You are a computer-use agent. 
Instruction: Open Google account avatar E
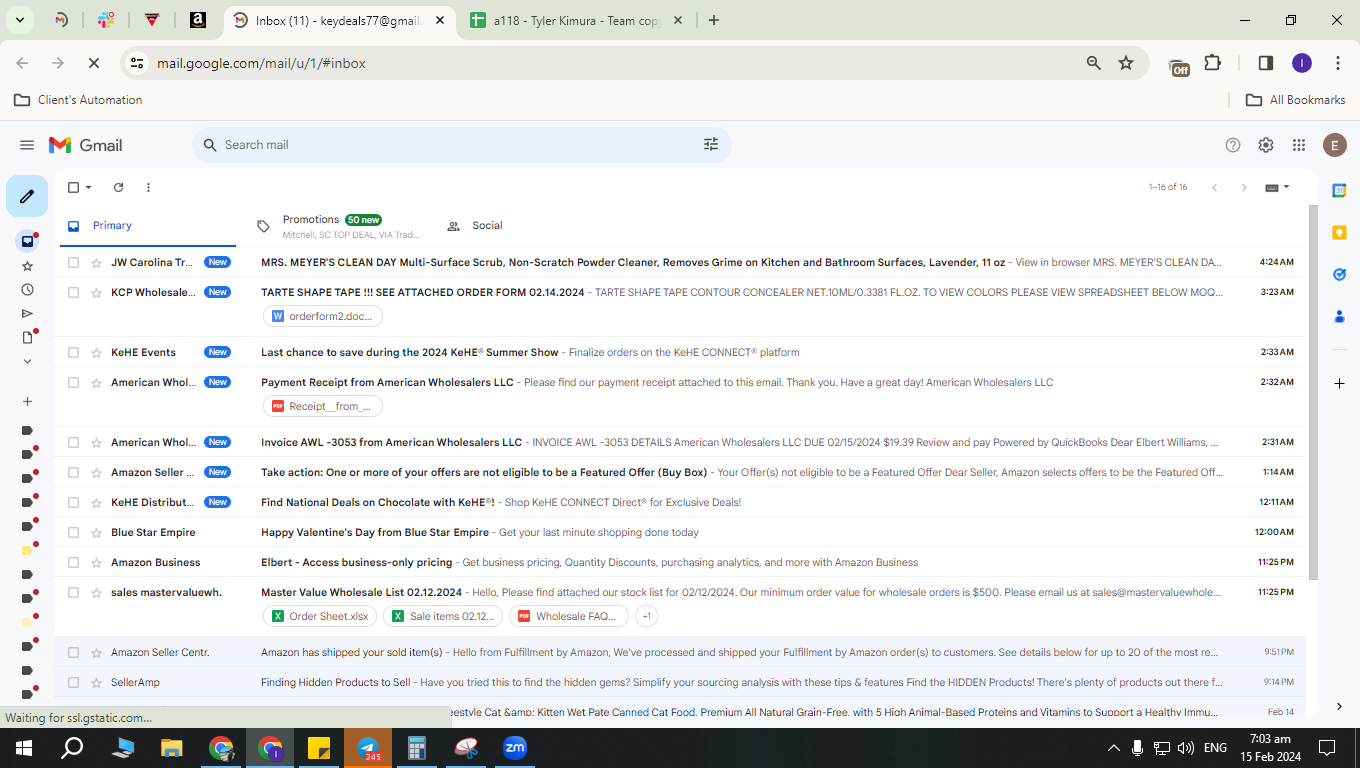1334,145
